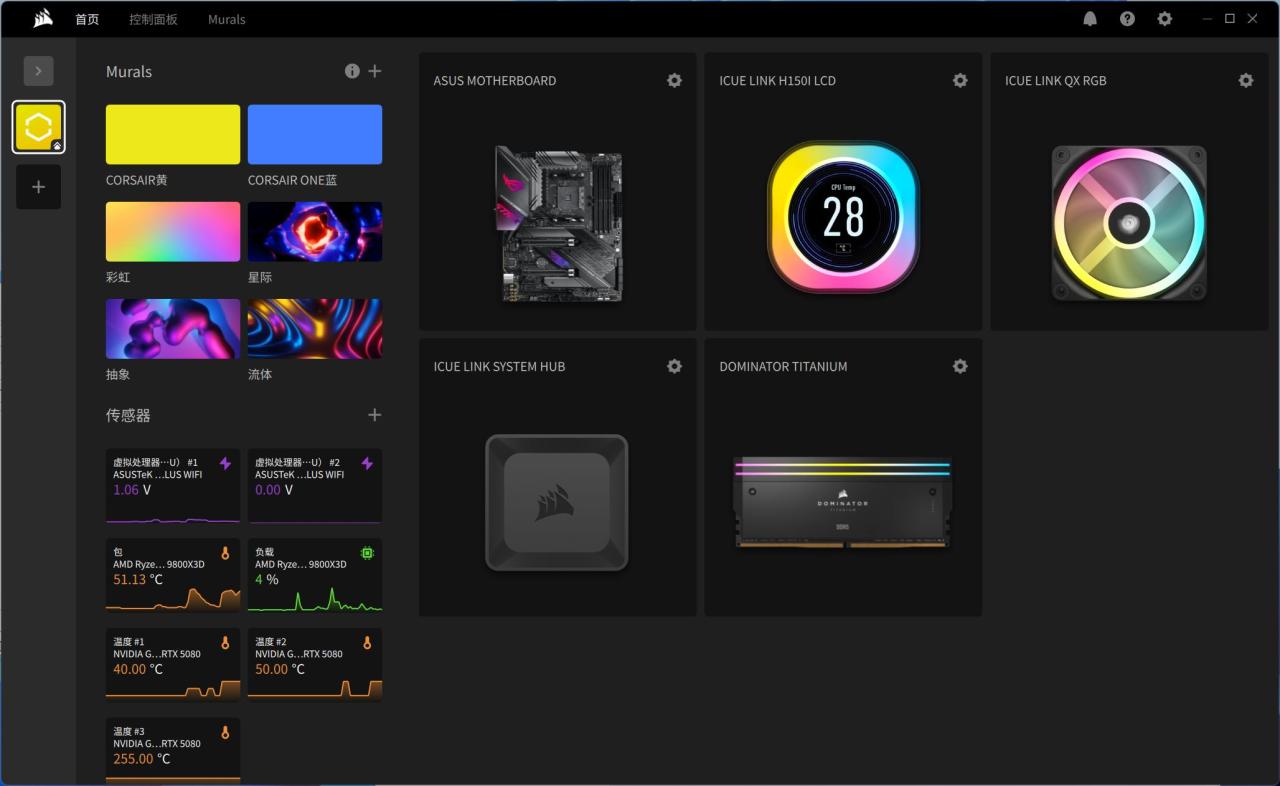Add a new mural with plus icon
1280x786 pixels.
(x=375, y=71)
